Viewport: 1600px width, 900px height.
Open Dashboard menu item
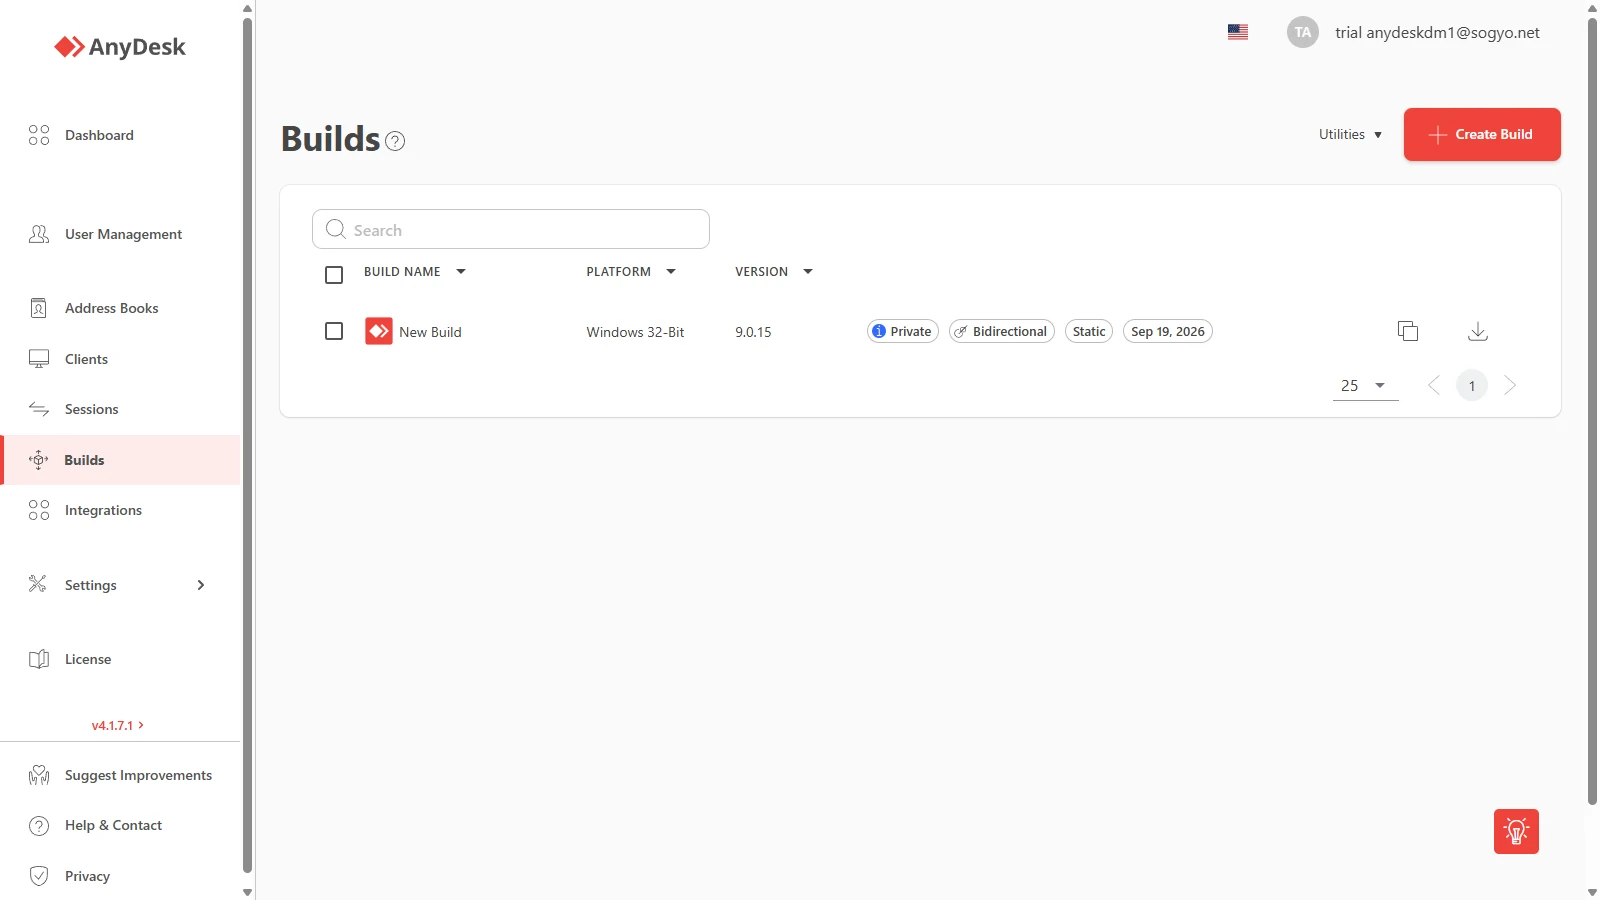pyautogui.click(x=99, y=135)
